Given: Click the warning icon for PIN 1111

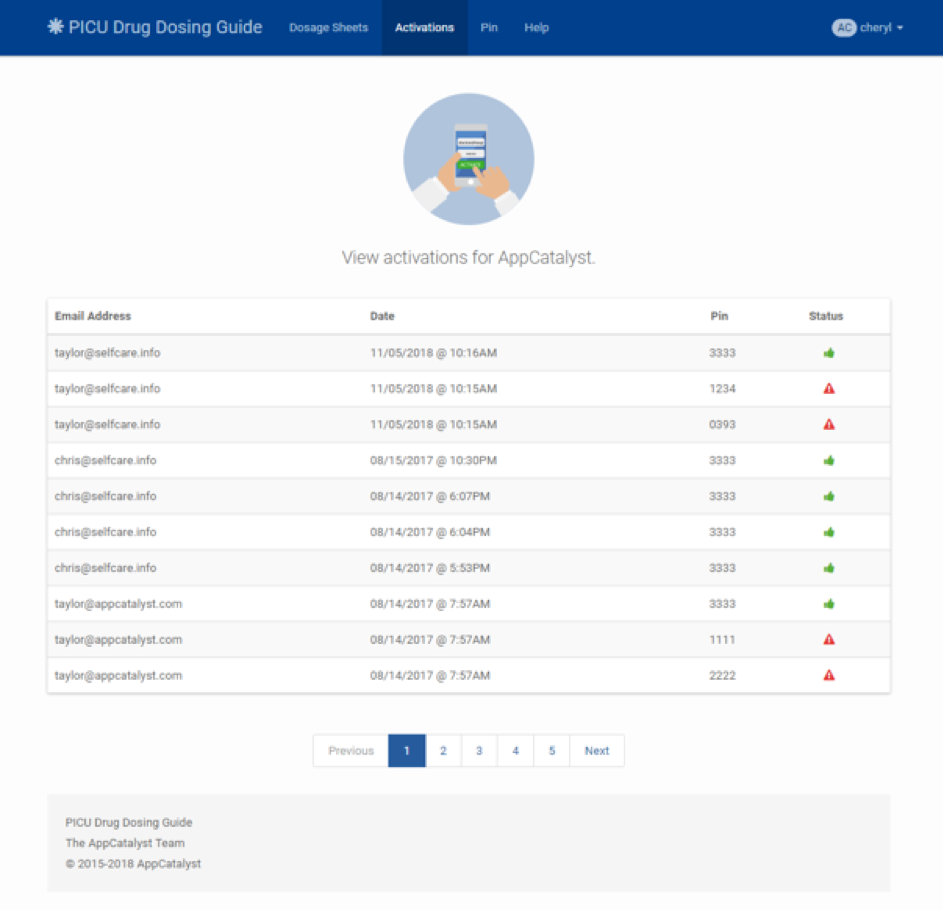Looking at the screenshot, I should 829,639.
